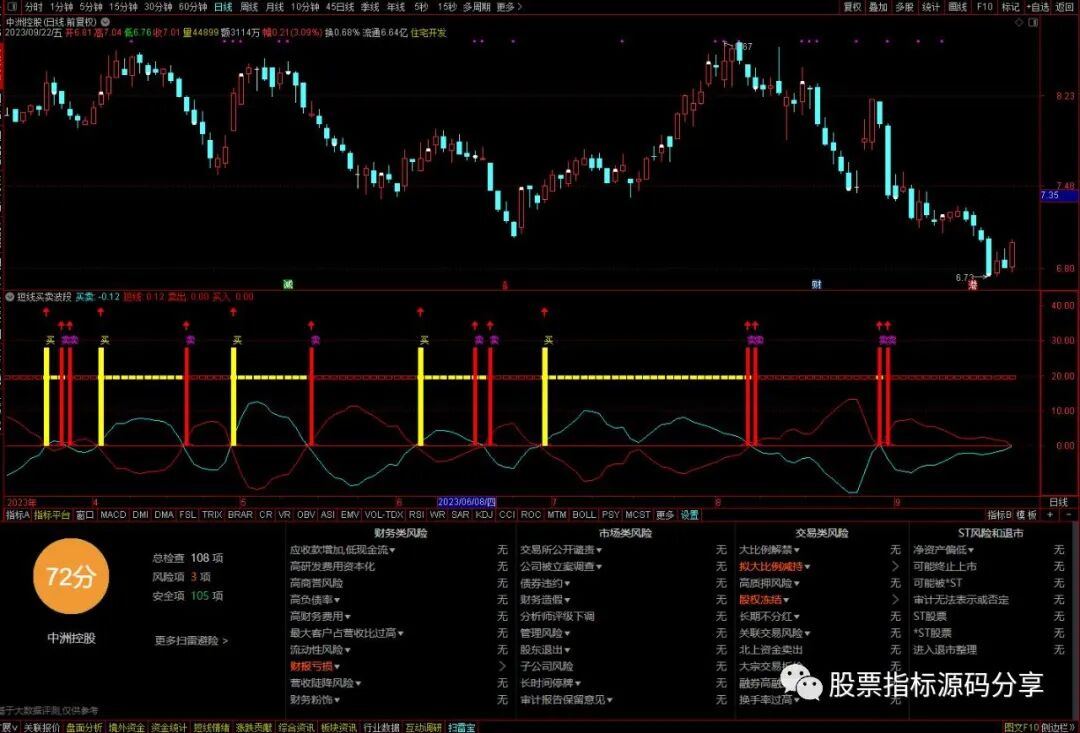
Task: Switch to the 周线 weekly period
Action: coord(249,7)
